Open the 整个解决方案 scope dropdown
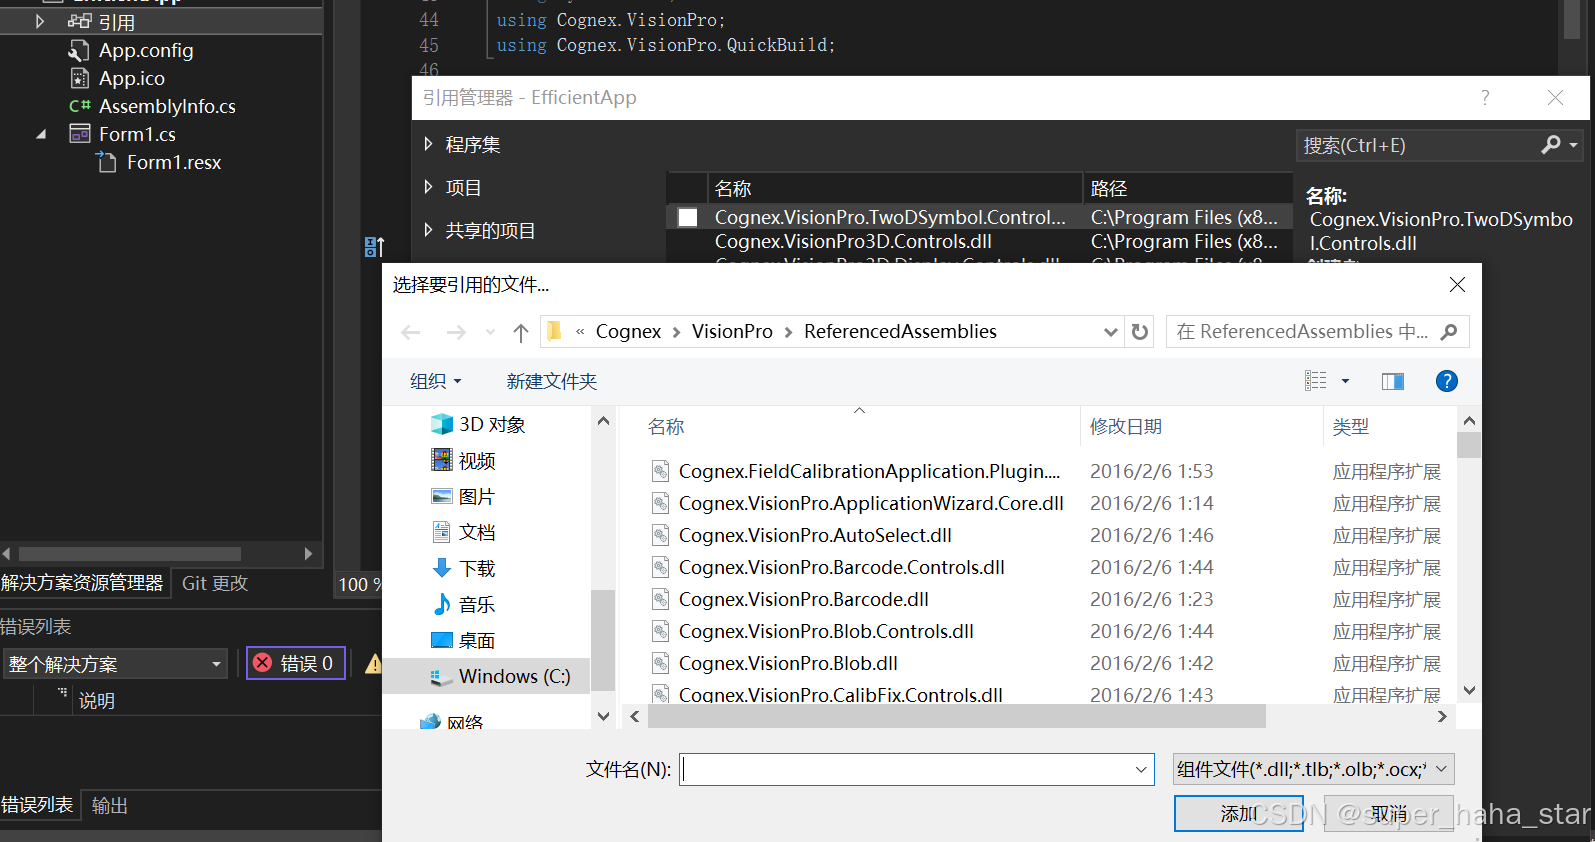1595x842 pixels. coord(216,664)
